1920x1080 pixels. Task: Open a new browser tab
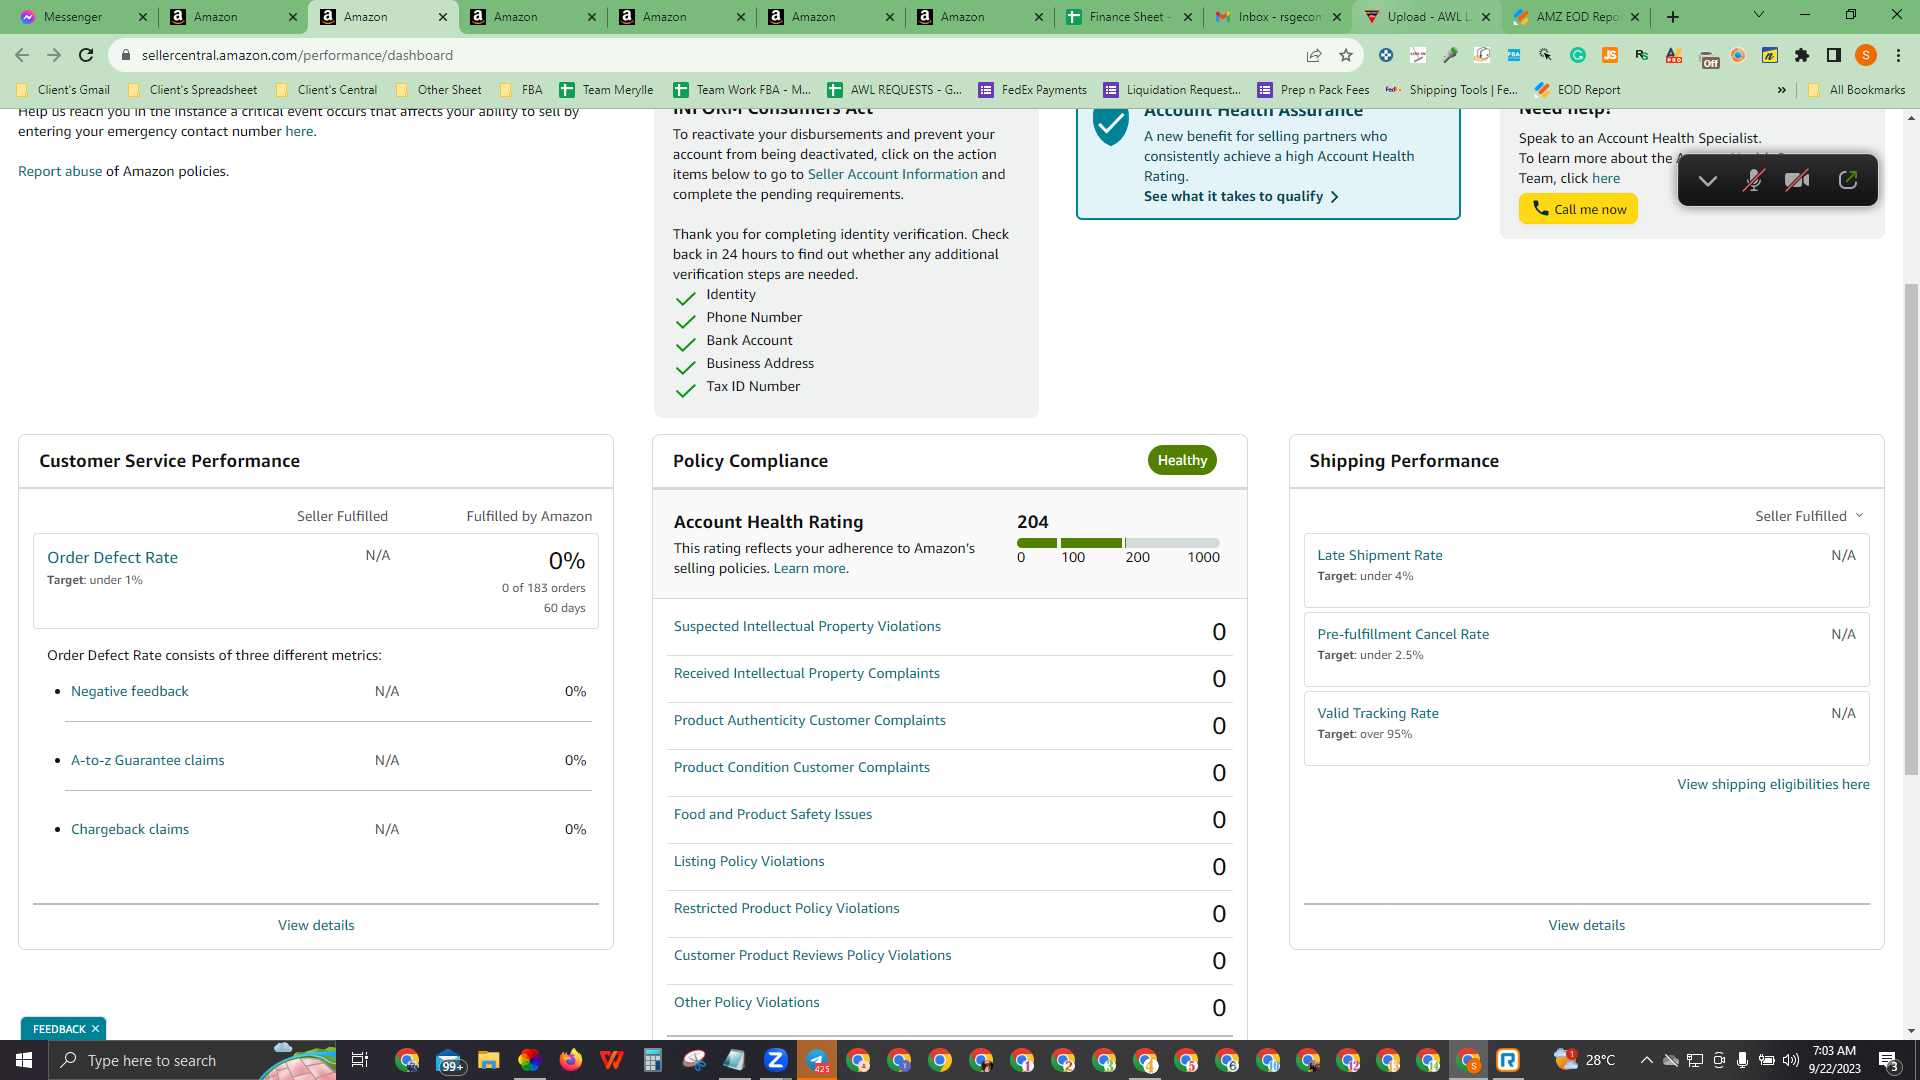click(1673, 17)
